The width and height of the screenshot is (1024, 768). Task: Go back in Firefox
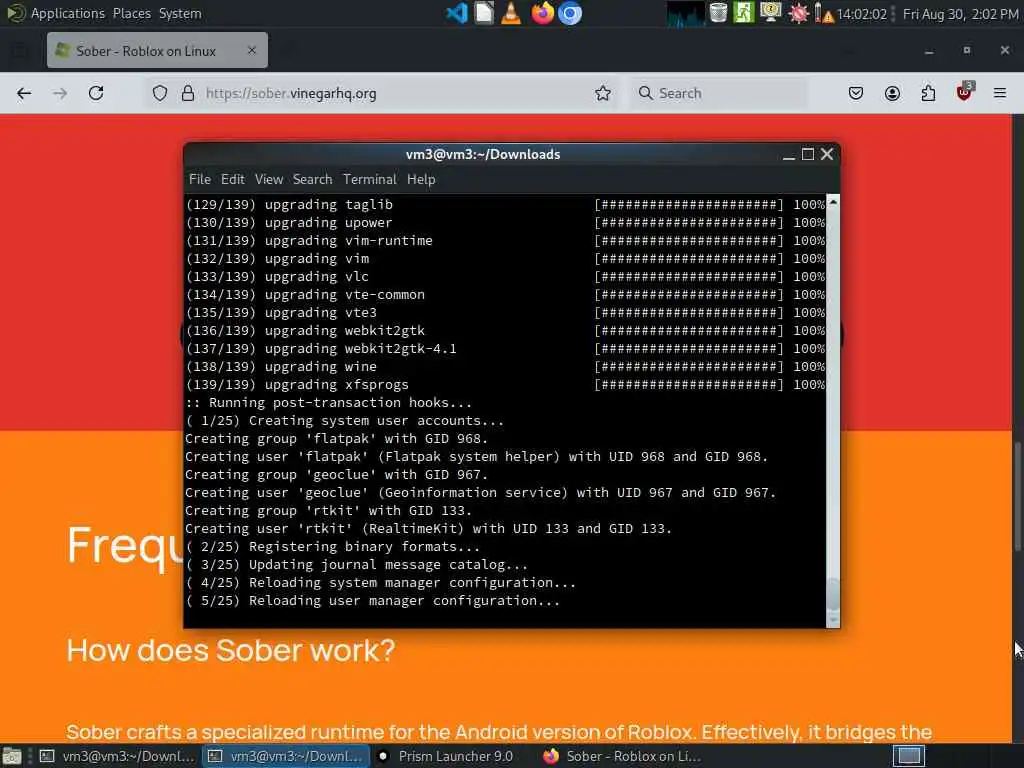coord(24,93)
